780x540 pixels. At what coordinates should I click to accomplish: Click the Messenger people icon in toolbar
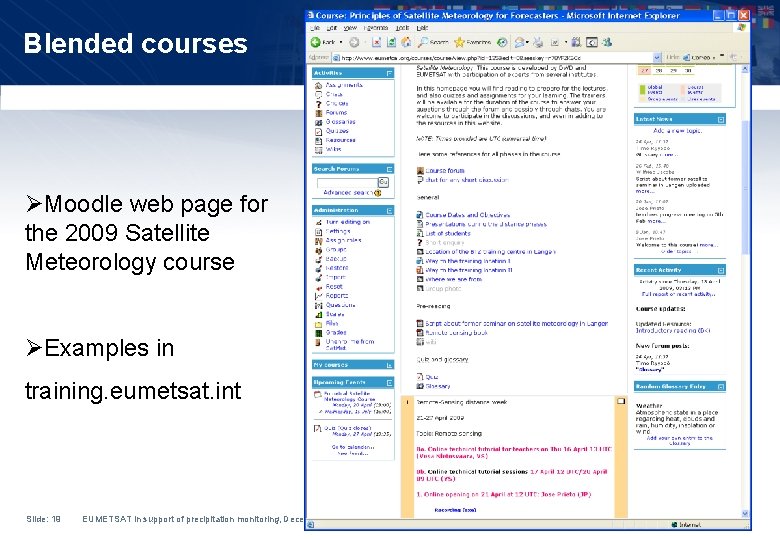pyautogui.click(x=607, y=42)
